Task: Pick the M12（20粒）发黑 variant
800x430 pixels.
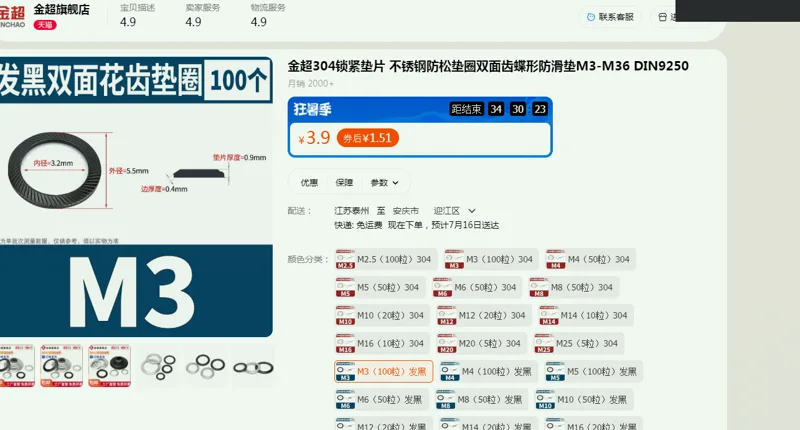Action: [x=384, y=424]
